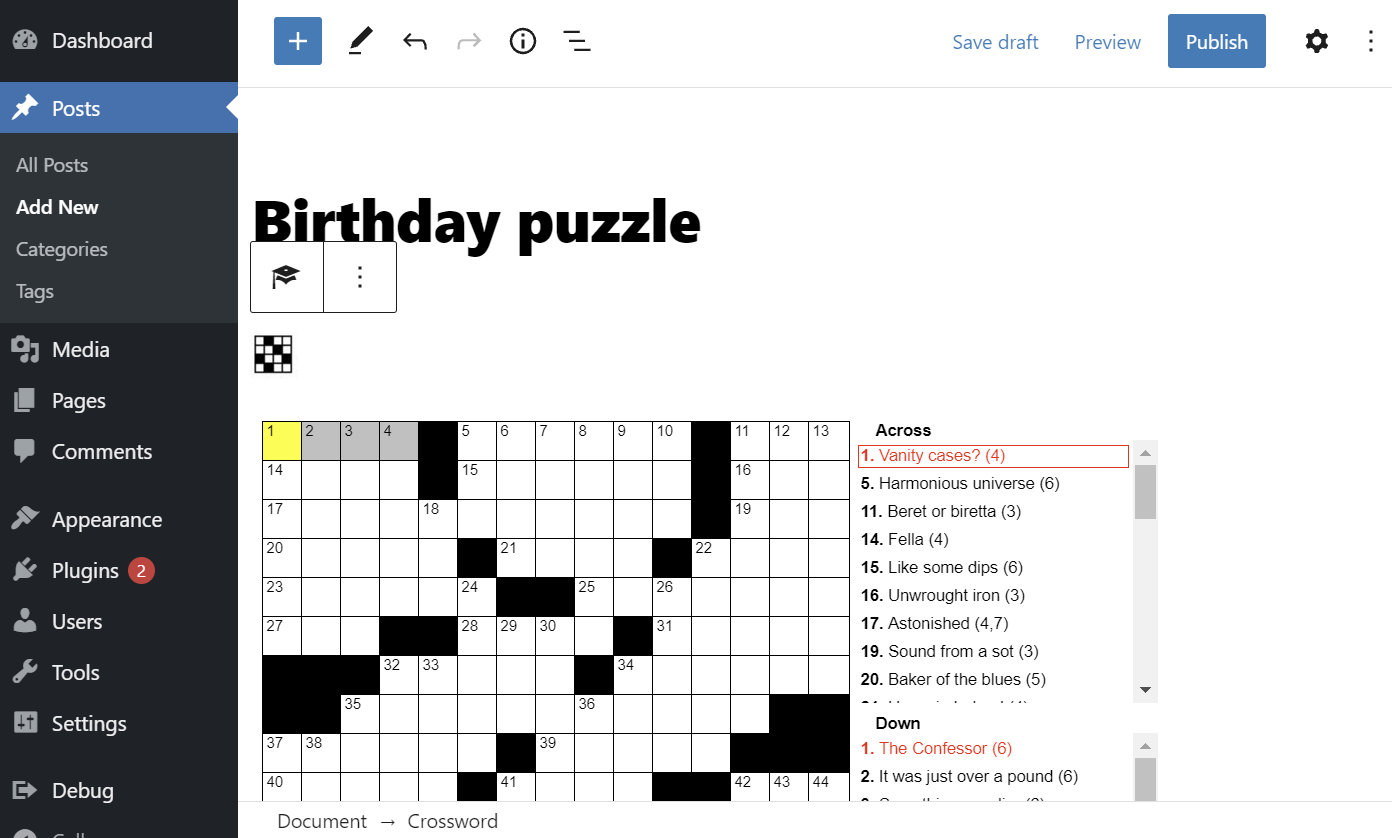1392x838 pixels.
Task: Open the list view outline icon
Action: (576, 41)
